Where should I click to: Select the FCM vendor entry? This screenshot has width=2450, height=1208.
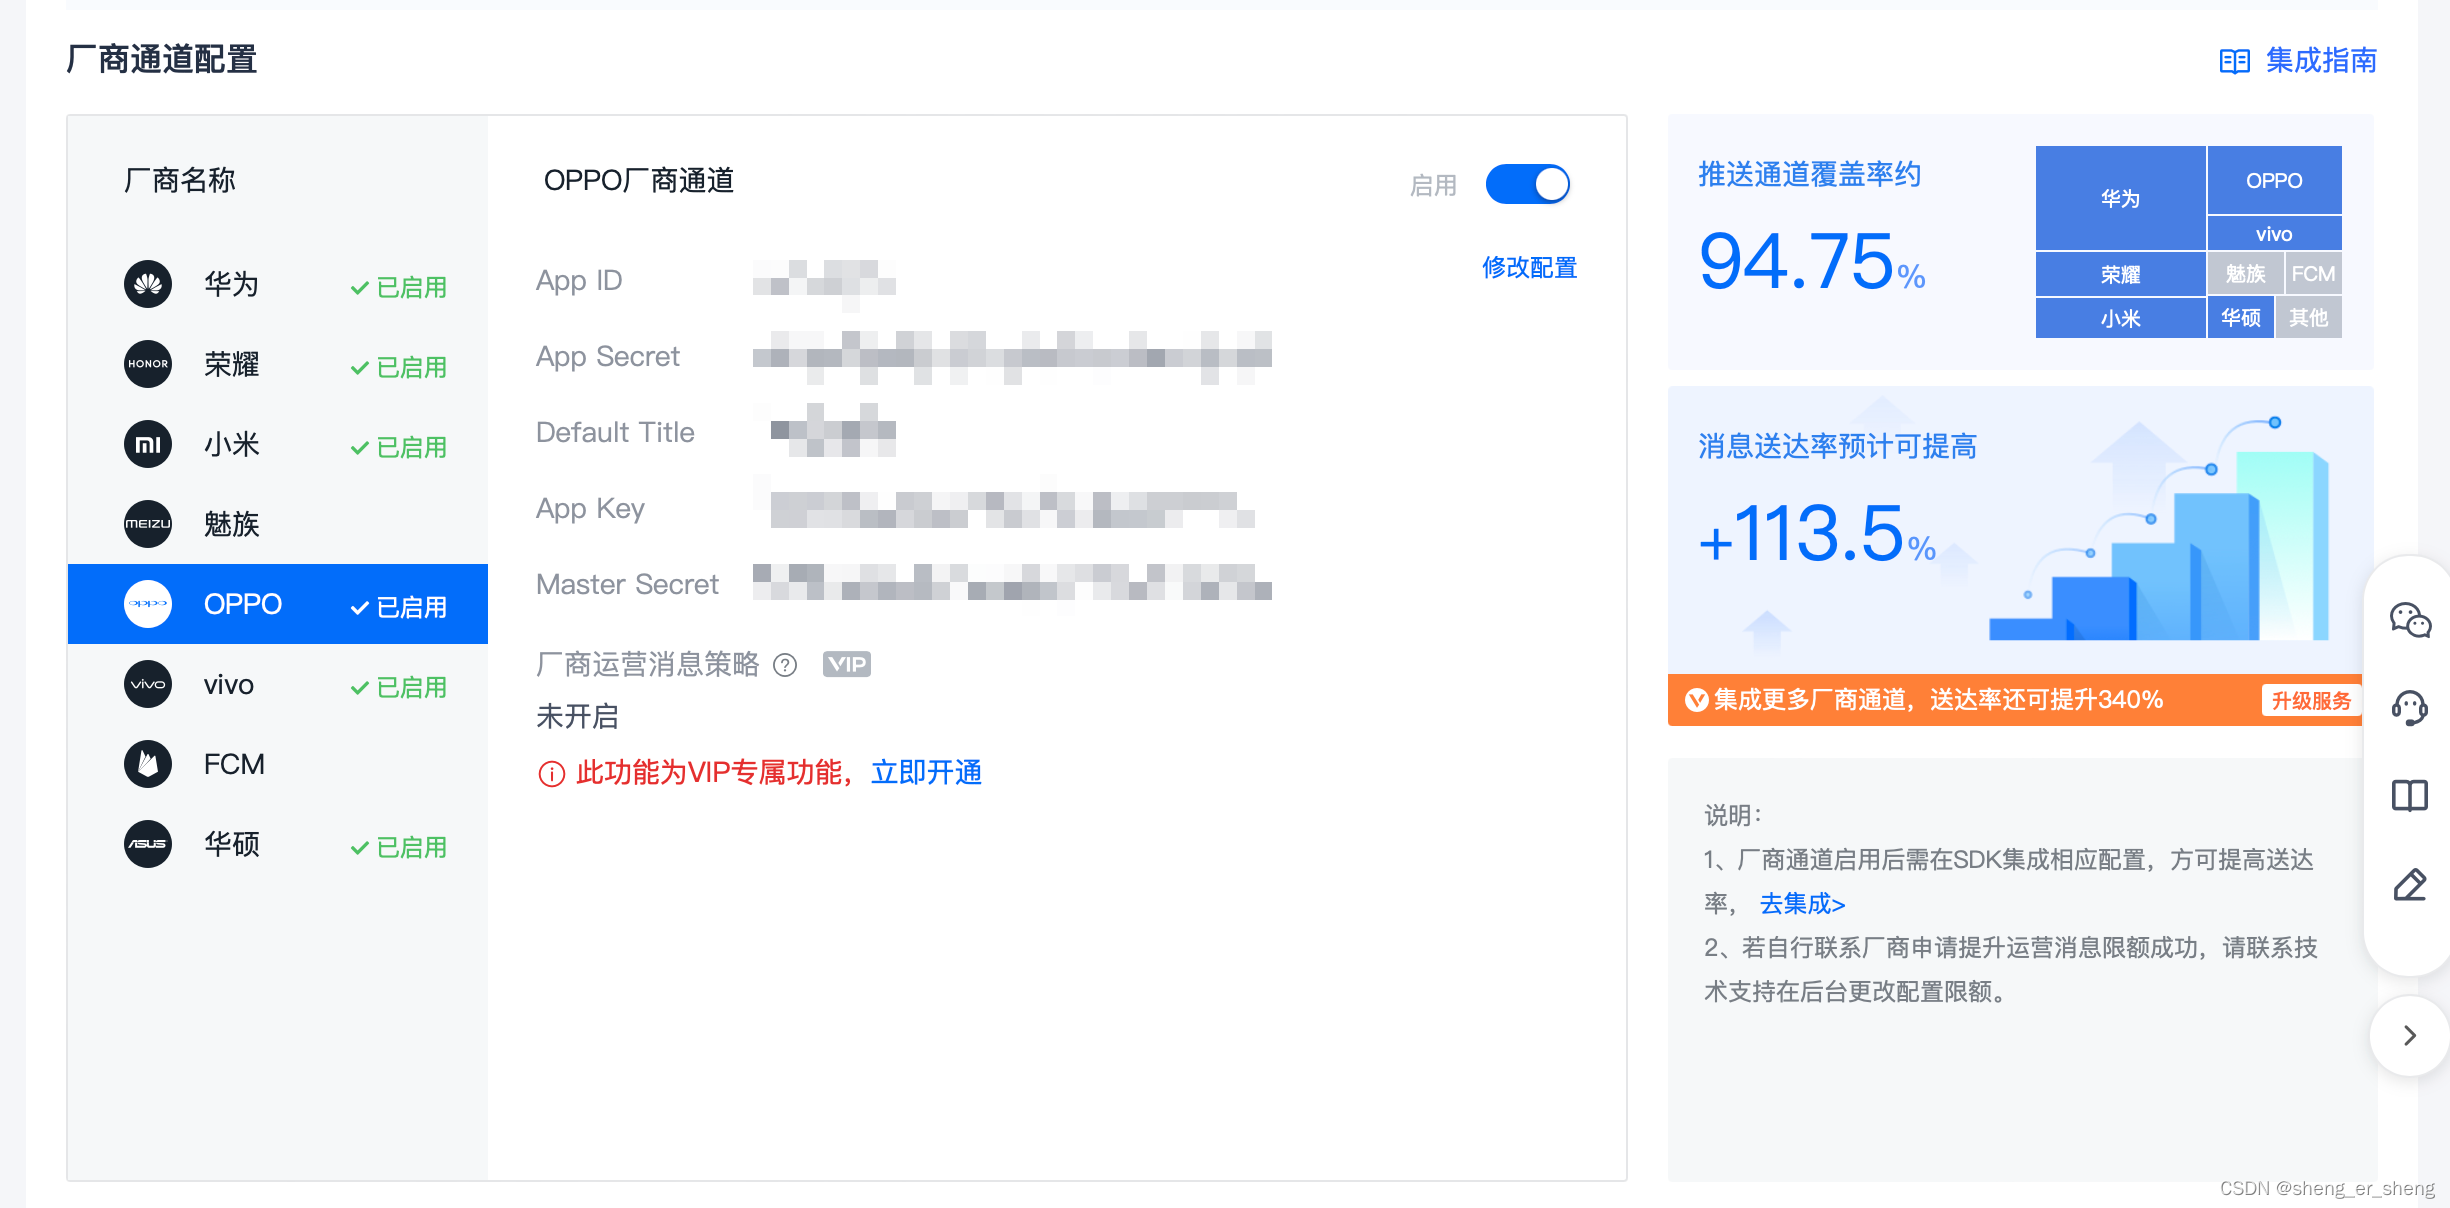(x=277, y=764)
